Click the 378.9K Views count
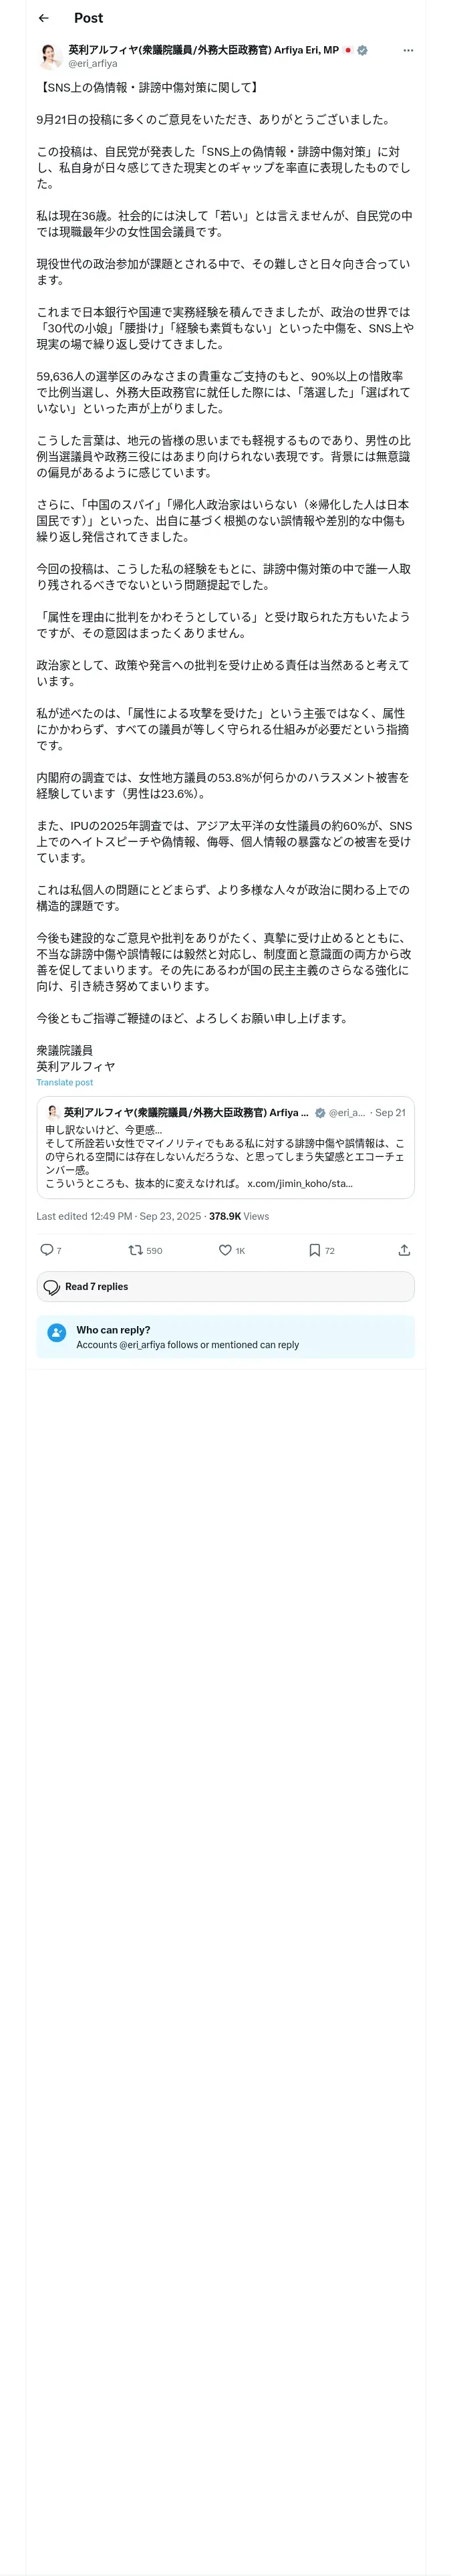Screen dimensions: 451x2576 point(239,1216)
